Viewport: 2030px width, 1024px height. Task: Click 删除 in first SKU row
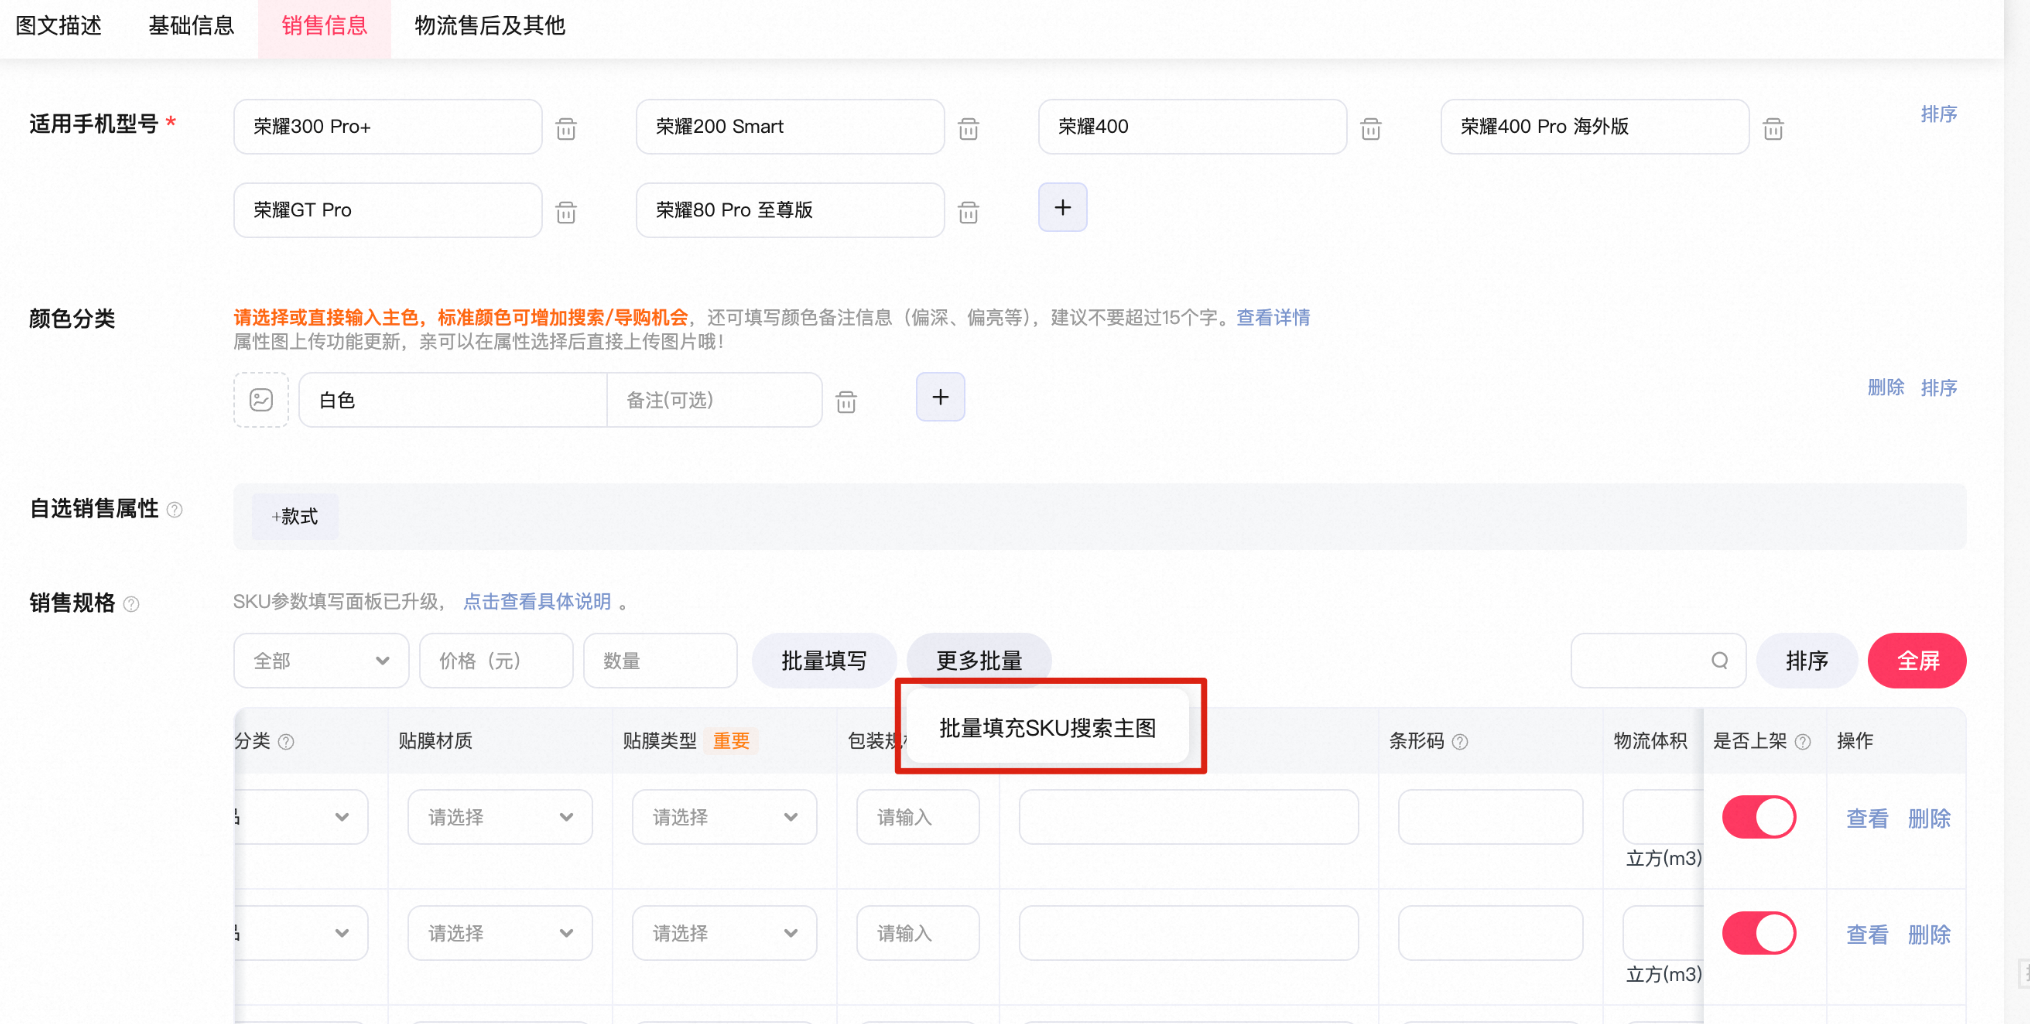pyautogui.click(x=1929, y=819)
